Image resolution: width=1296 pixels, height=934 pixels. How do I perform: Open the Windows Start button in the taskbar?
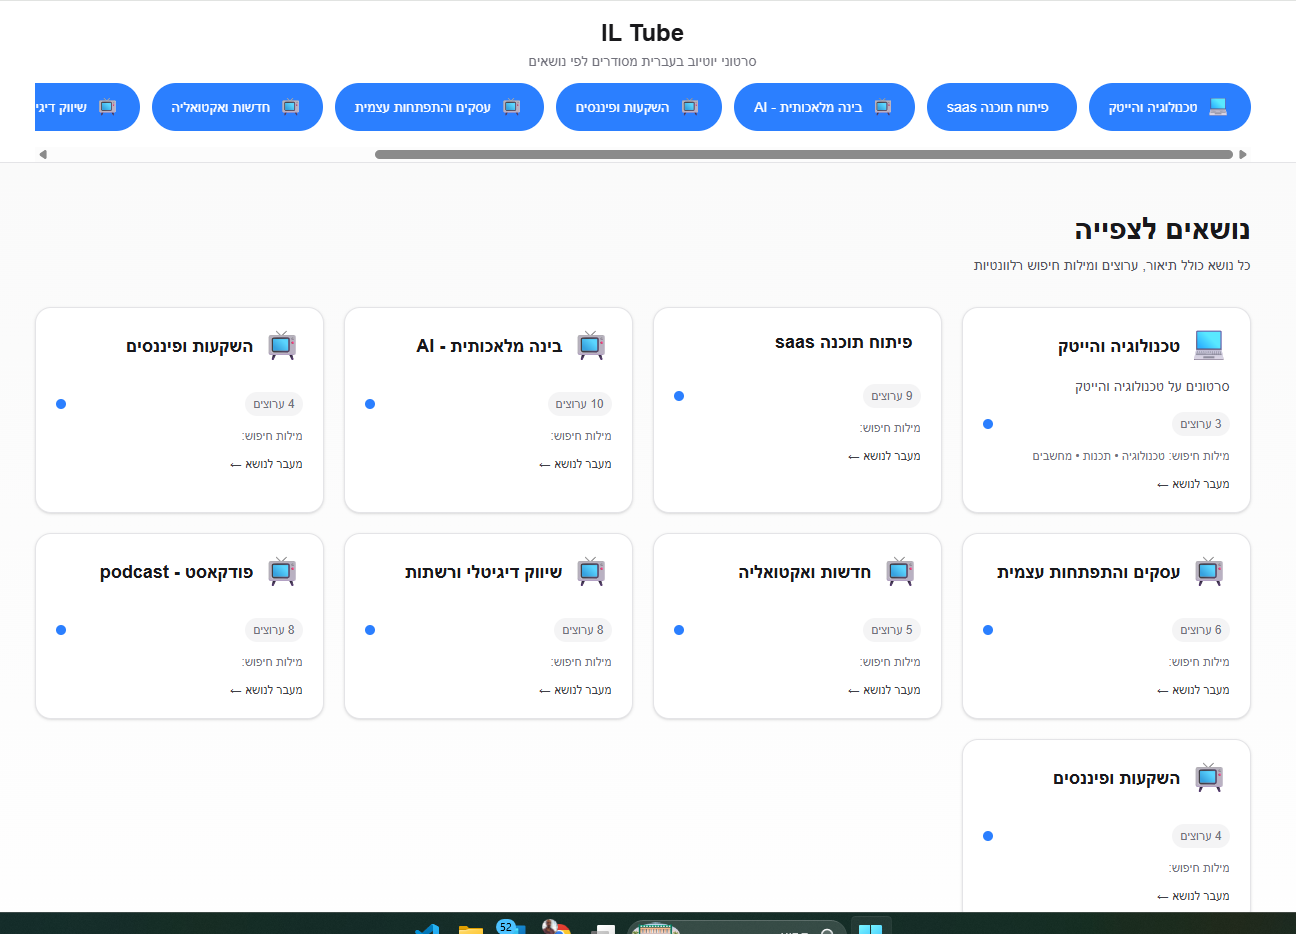point(870,928)
